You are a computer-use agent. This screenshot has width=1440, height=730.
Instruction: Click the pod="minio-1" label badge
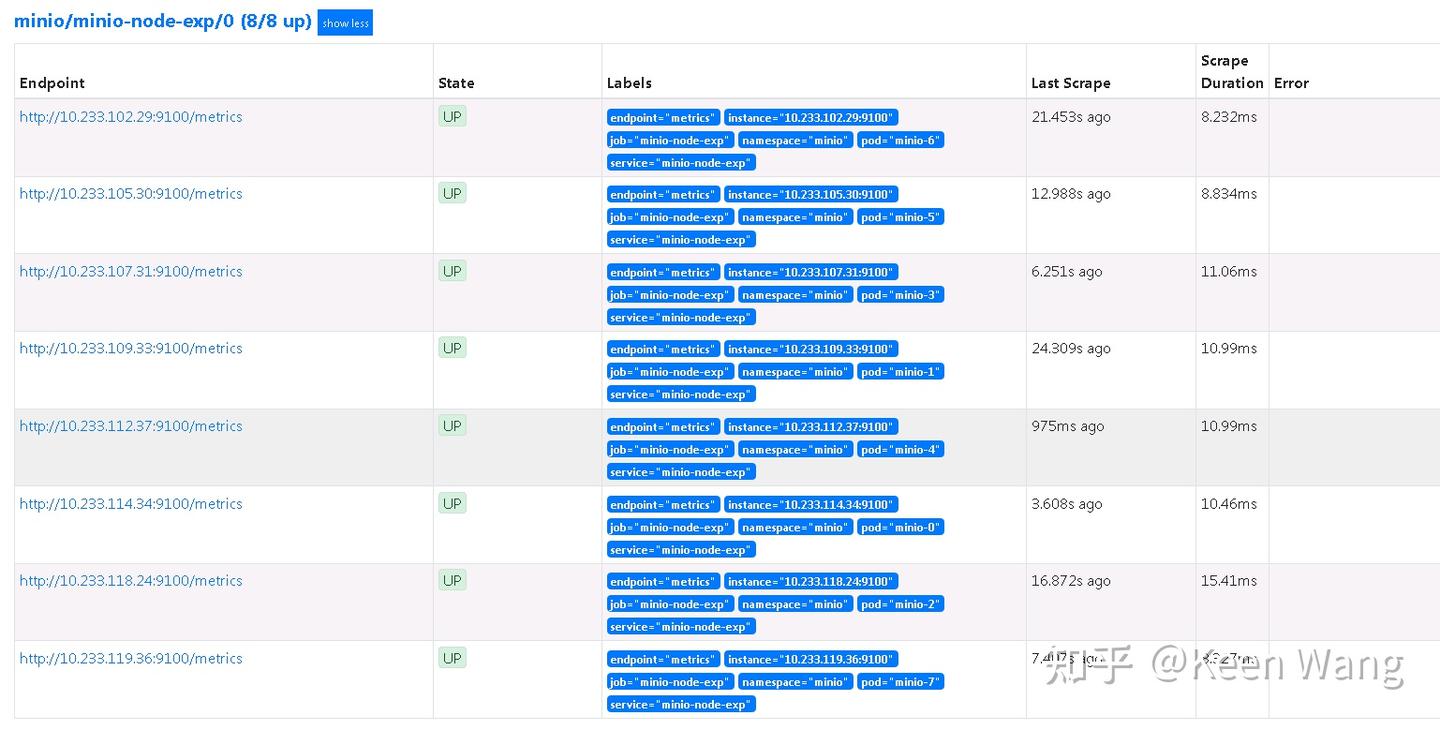pyautogui.click(x=900, y=372)
